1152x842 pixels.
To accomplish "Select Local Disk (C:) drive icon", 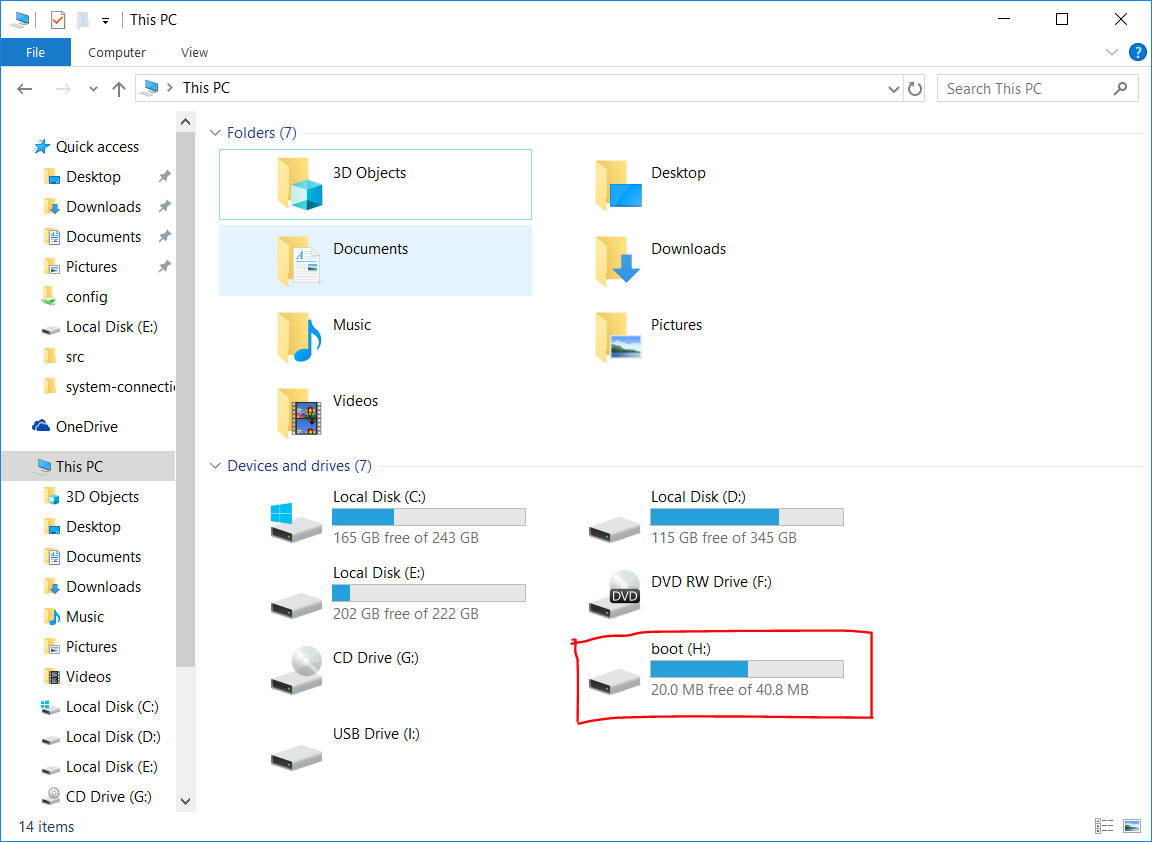I will click(x=296, y=522).
